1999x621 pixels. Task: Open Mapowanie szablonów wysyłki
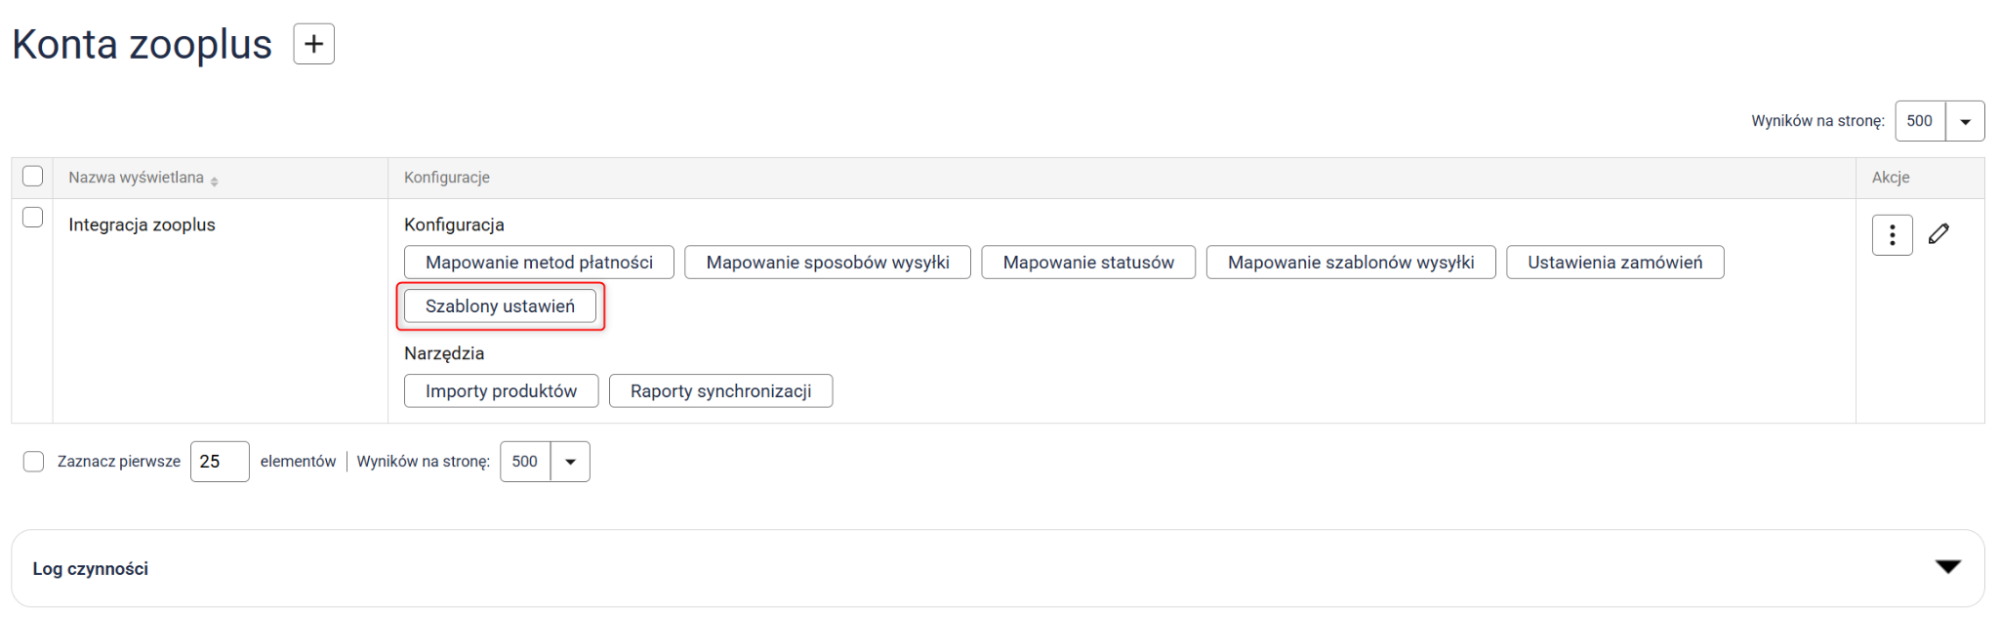(1350, 263)
